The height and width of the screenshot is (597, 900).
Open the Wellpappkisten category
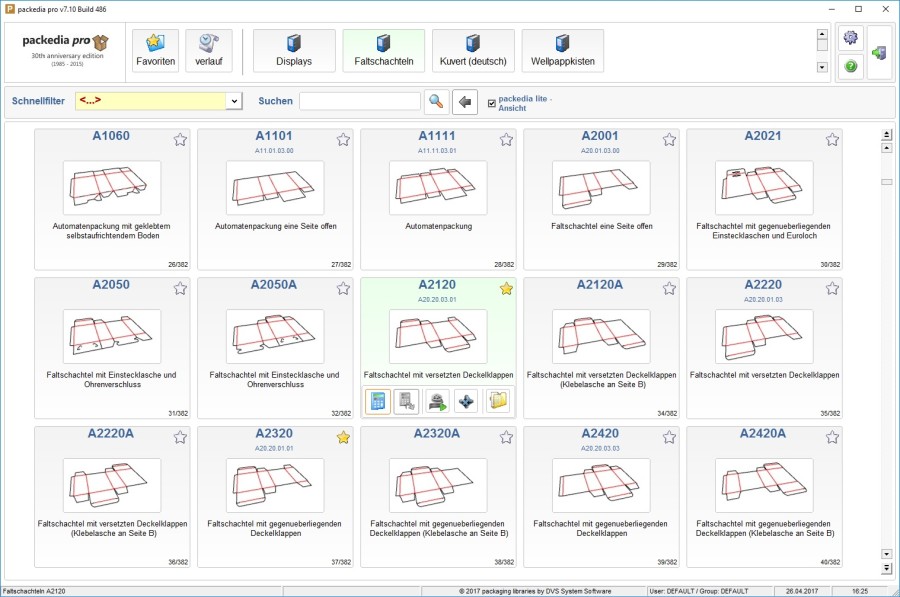point(562,49)
